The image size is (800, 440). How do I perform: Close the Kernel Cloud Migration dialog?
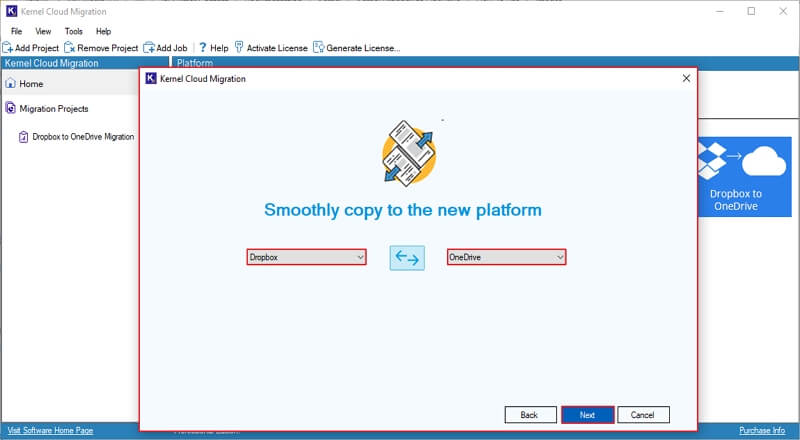(x=686, y=78)
